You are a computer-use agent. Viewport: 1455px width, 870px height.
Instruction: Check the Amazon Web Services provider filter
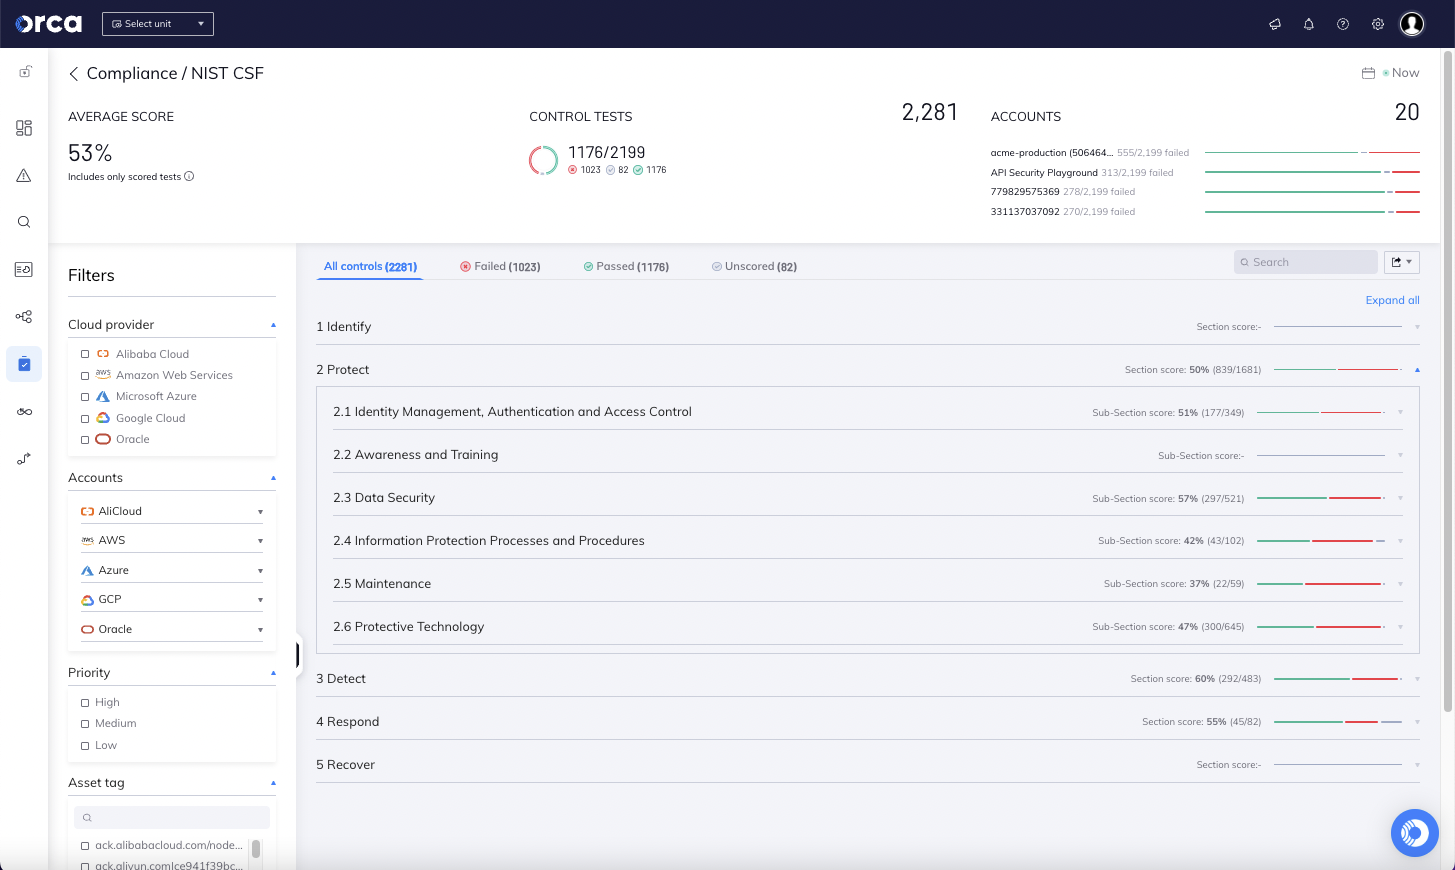pos(85,375)
